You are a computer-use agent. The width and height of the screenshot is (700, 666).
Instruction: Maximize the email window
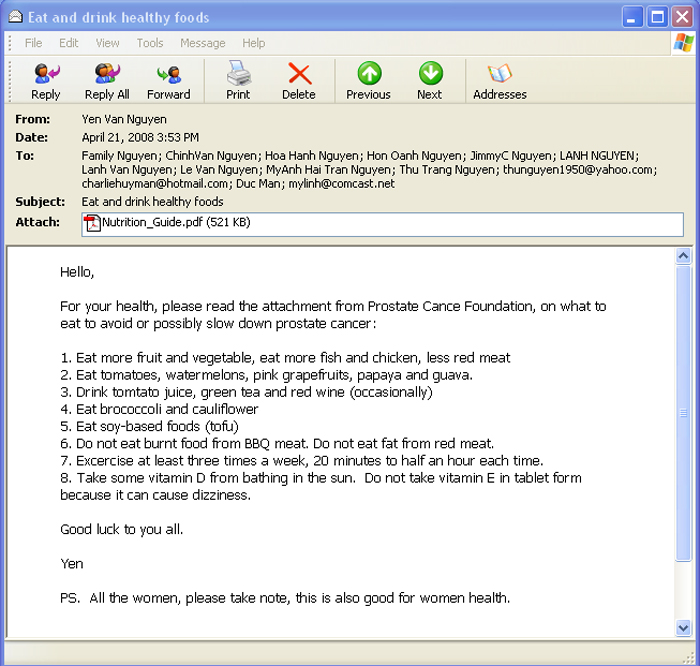(x=657, y=17)
